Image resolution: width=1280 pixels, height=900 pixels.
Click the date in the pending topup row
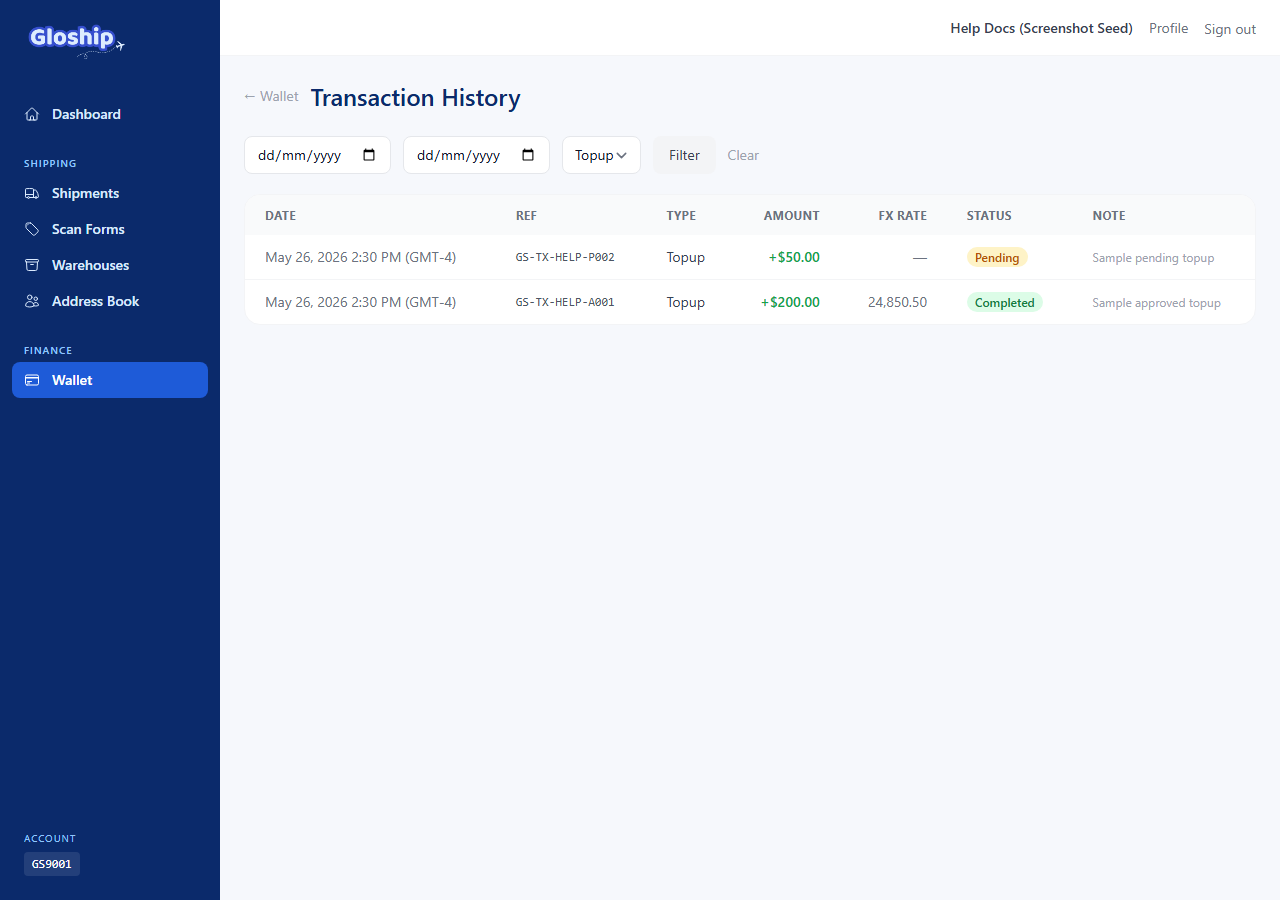coord(360,257)
